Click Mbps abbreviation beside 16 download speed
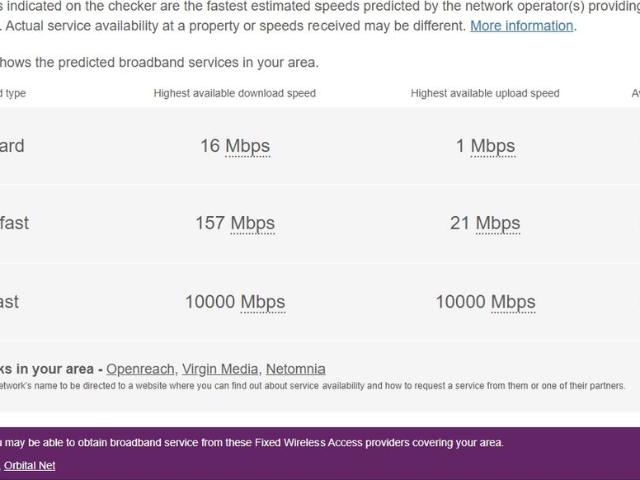Screen dimensions: 640x480 click(247, 146)
